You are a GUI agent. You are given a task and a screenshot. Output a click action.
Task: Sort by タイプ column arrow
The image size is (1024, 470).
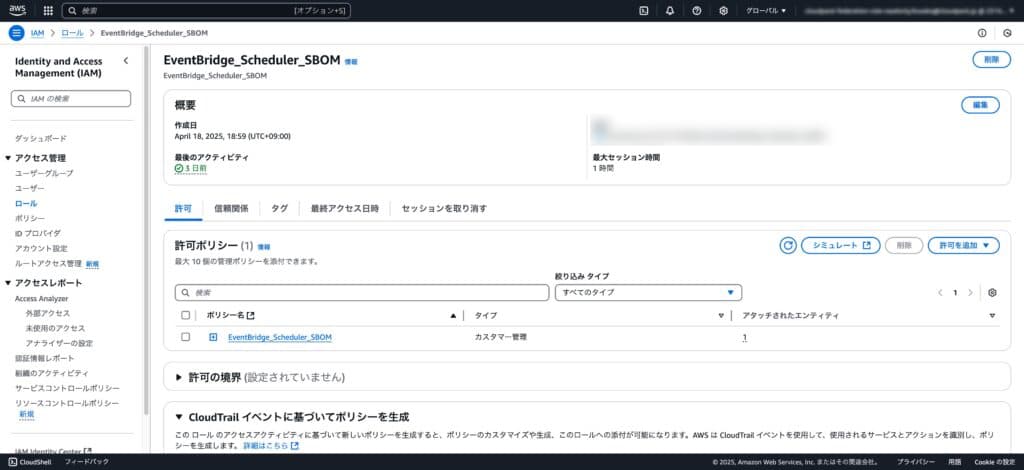721,315
